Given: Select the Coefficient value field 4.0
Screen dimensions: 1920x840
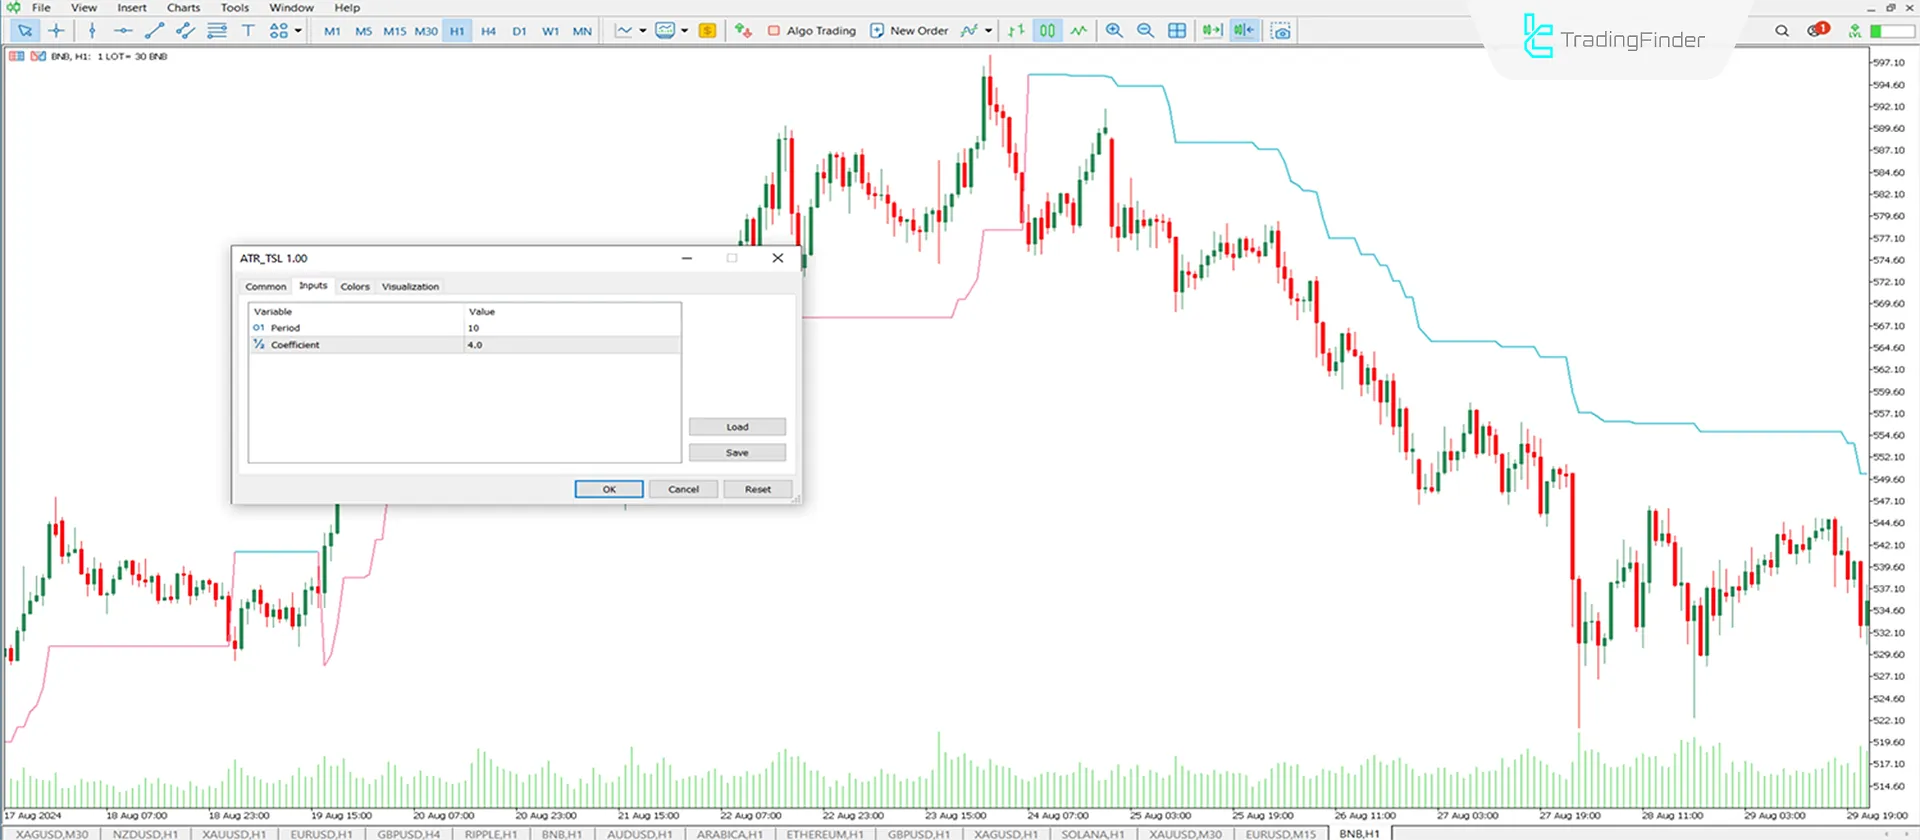Looking at the screenshot, I should pyautogui.click(x=572, y=345).
